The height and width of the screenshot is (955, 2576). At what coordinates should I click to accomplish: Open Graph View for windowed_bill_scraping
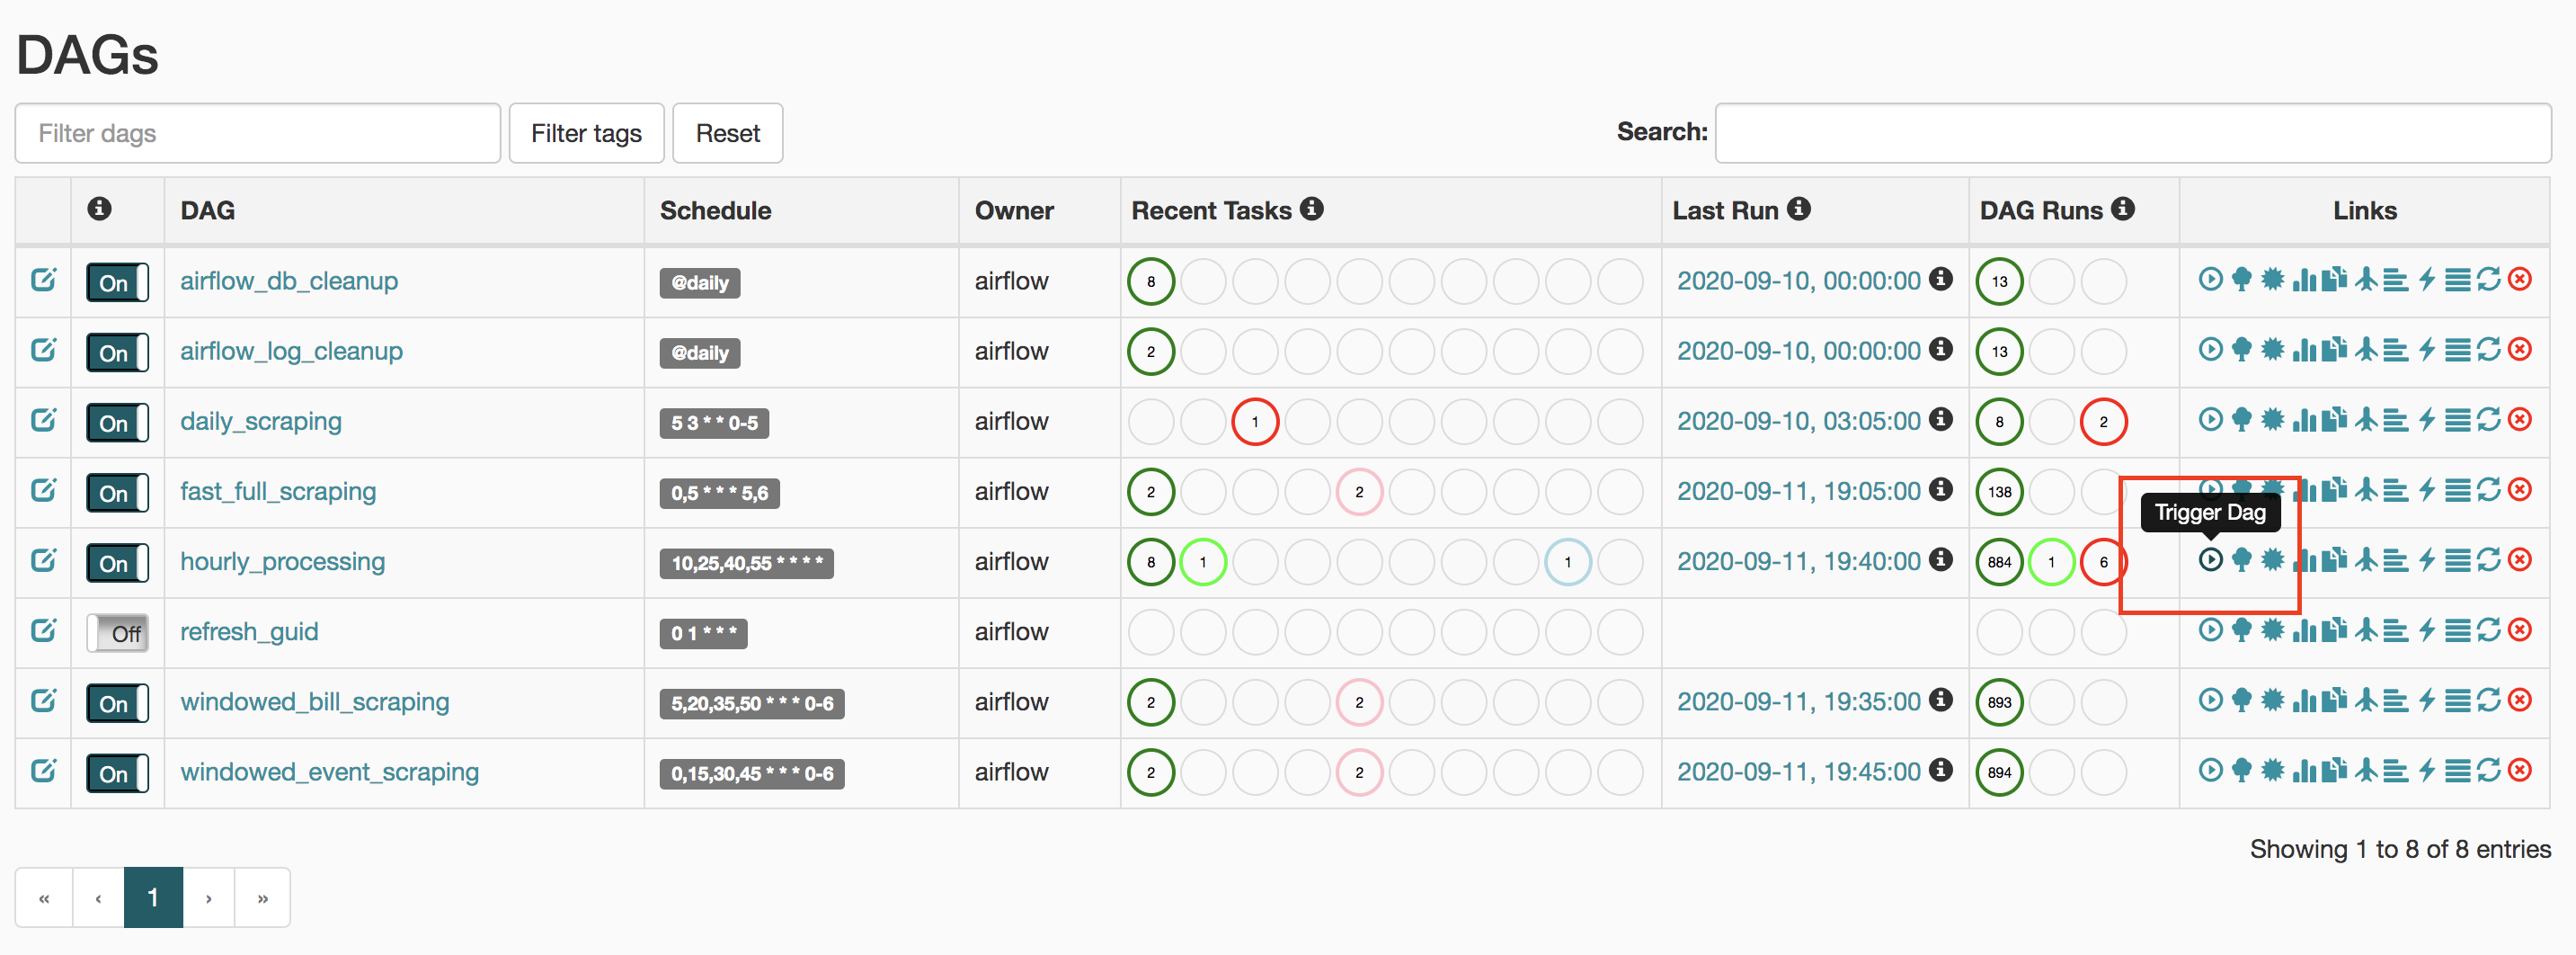click(x=2272, y=700)
